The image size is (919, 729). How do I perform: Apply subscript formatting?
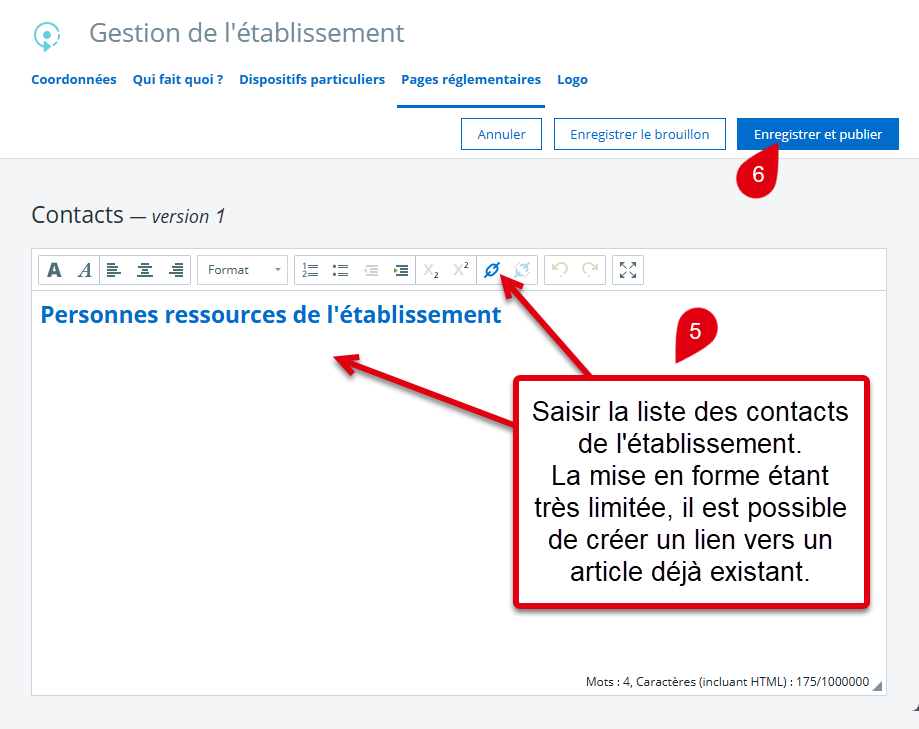(431, 270)
